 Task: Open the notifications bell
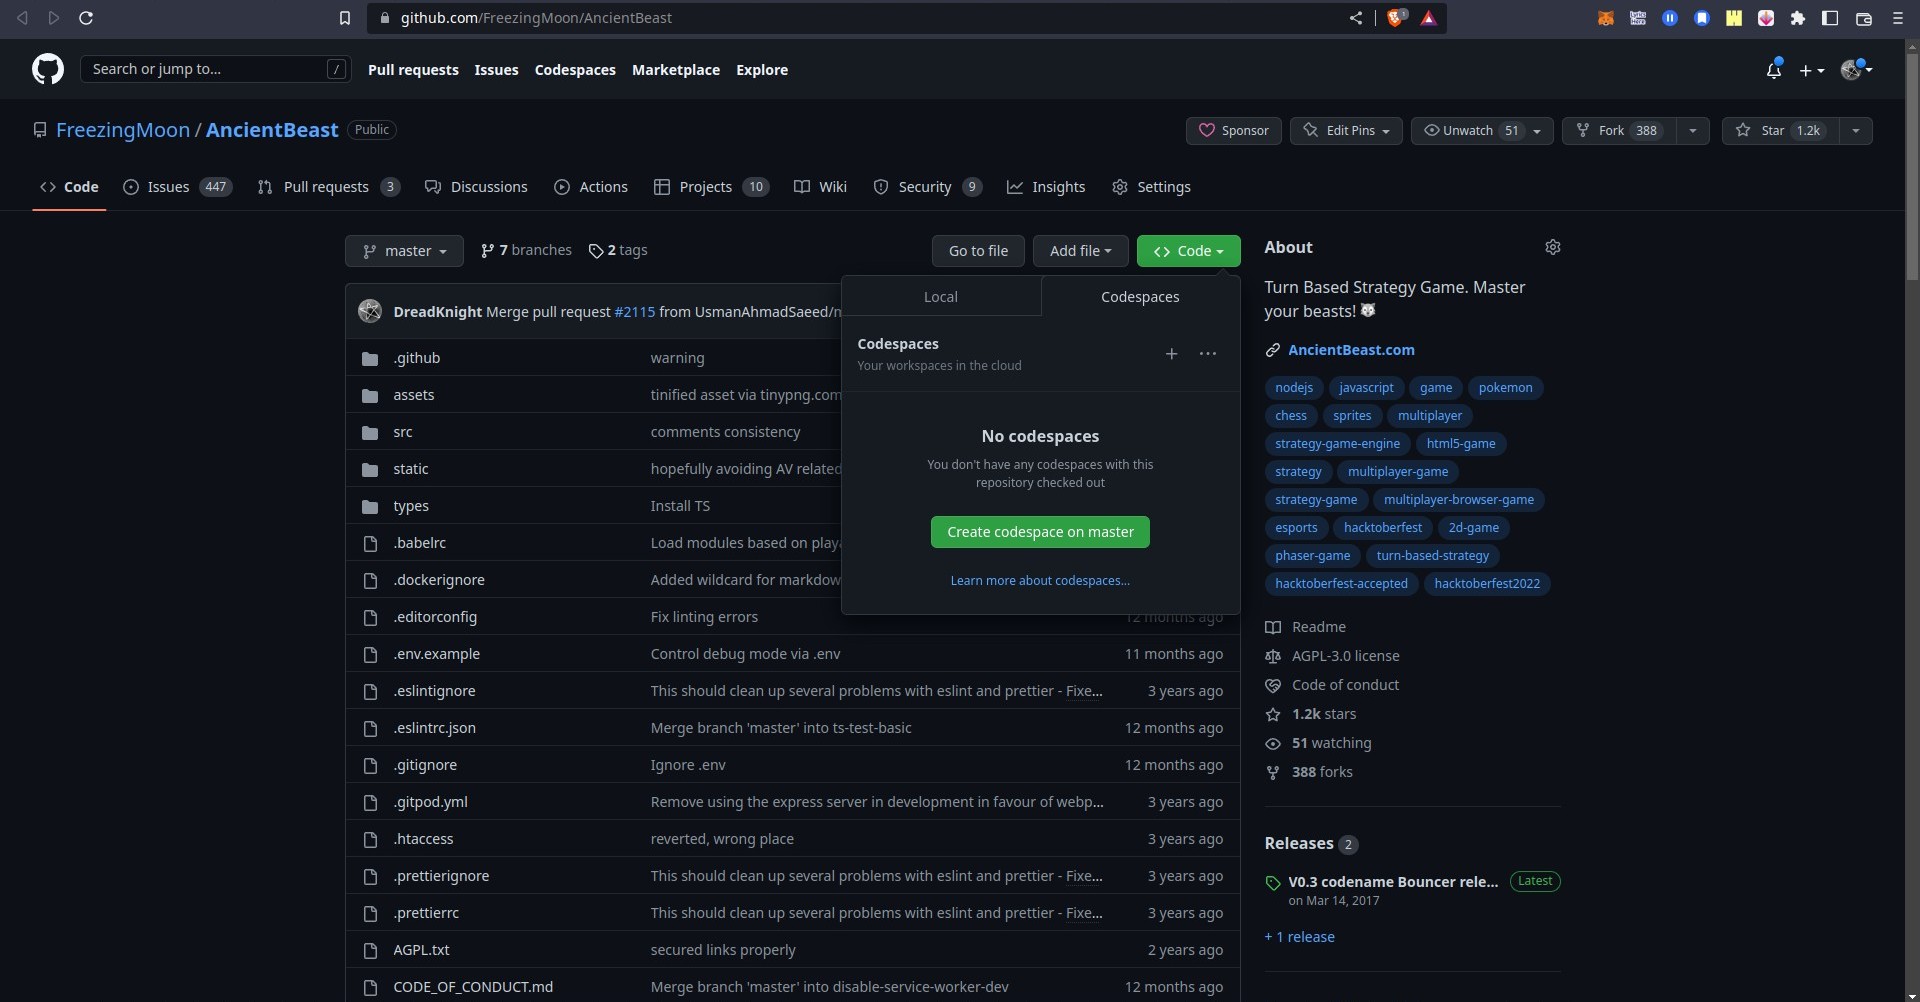1774,69
